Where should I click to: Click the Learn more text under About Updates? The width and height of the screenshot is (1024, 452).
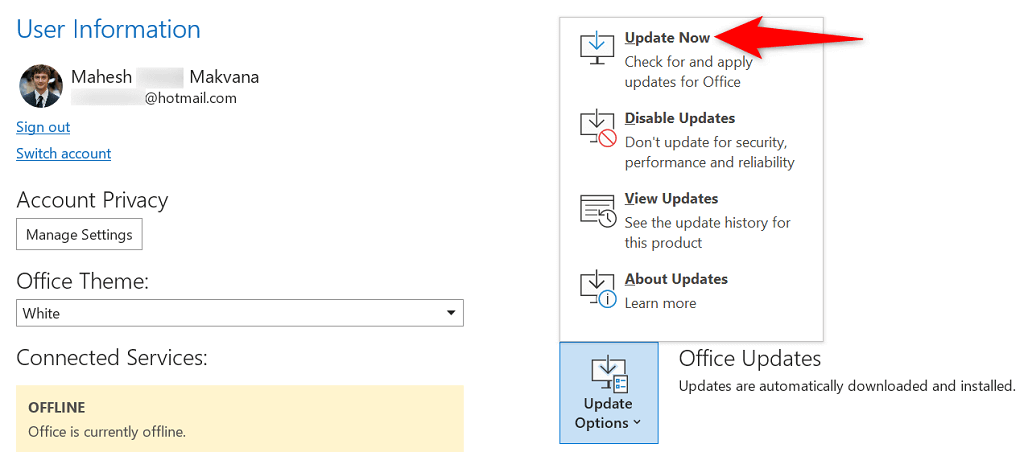pyautogui.click(x=660, y=303)
